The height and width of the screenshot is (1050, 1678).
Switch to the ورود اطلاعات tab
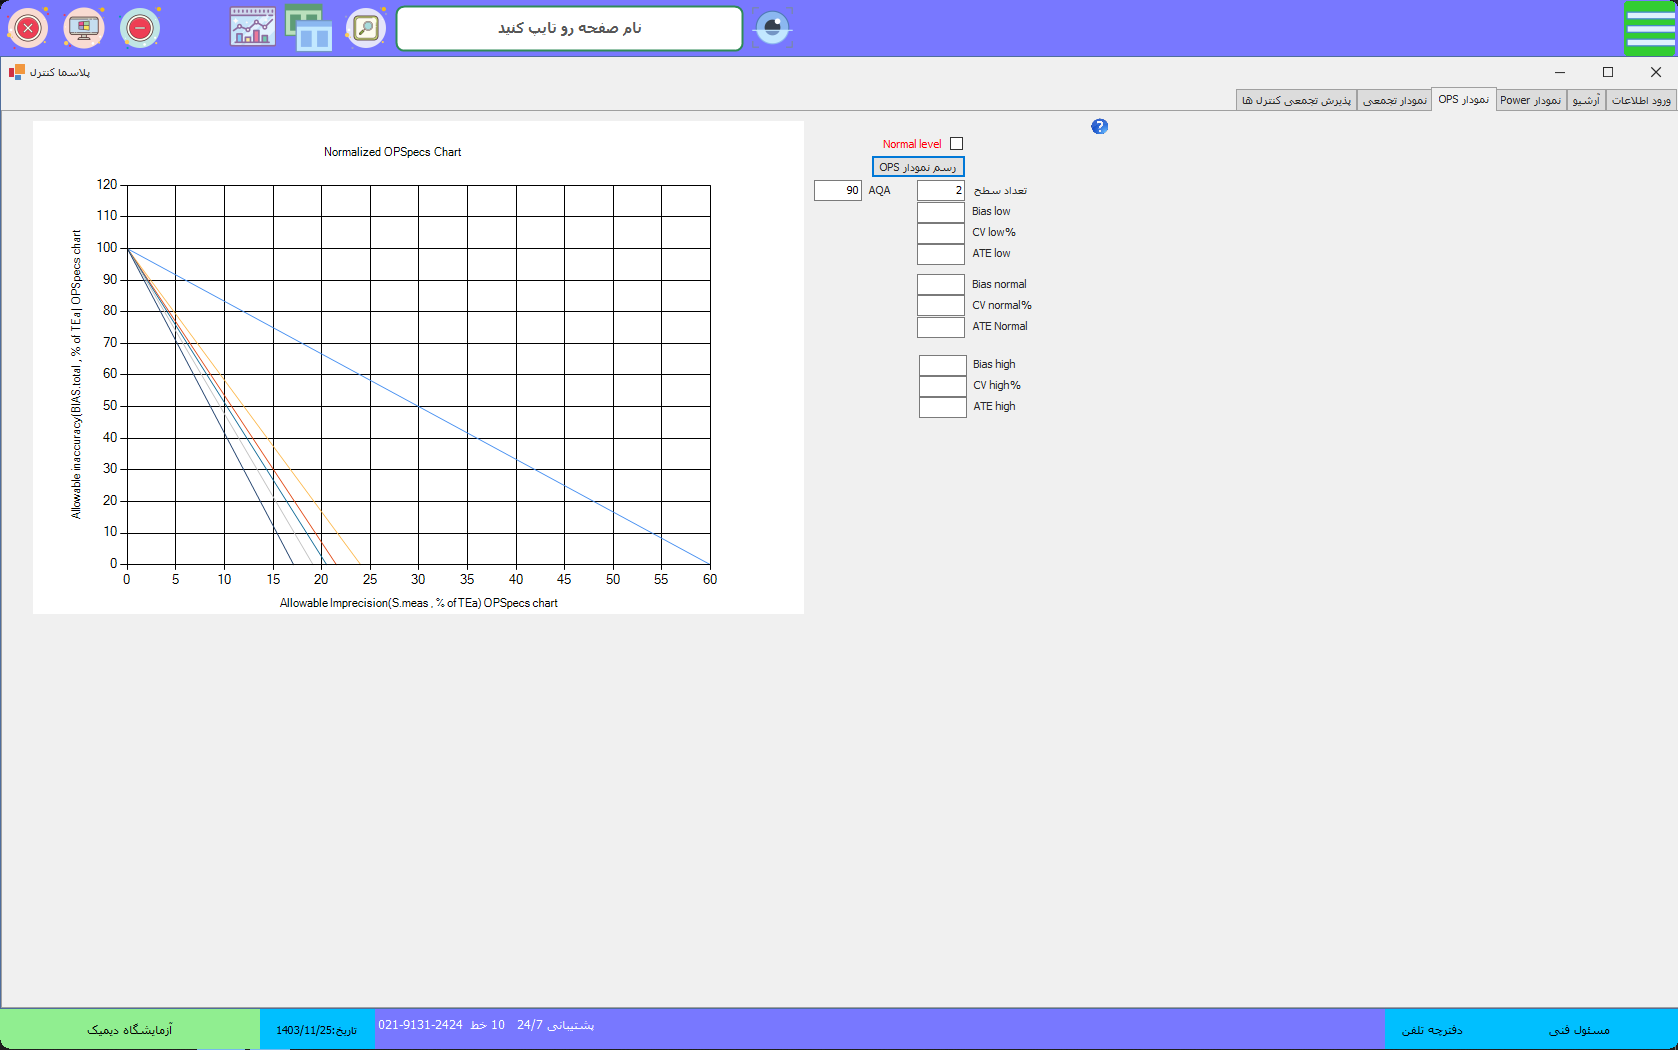tap(1641, 100)
